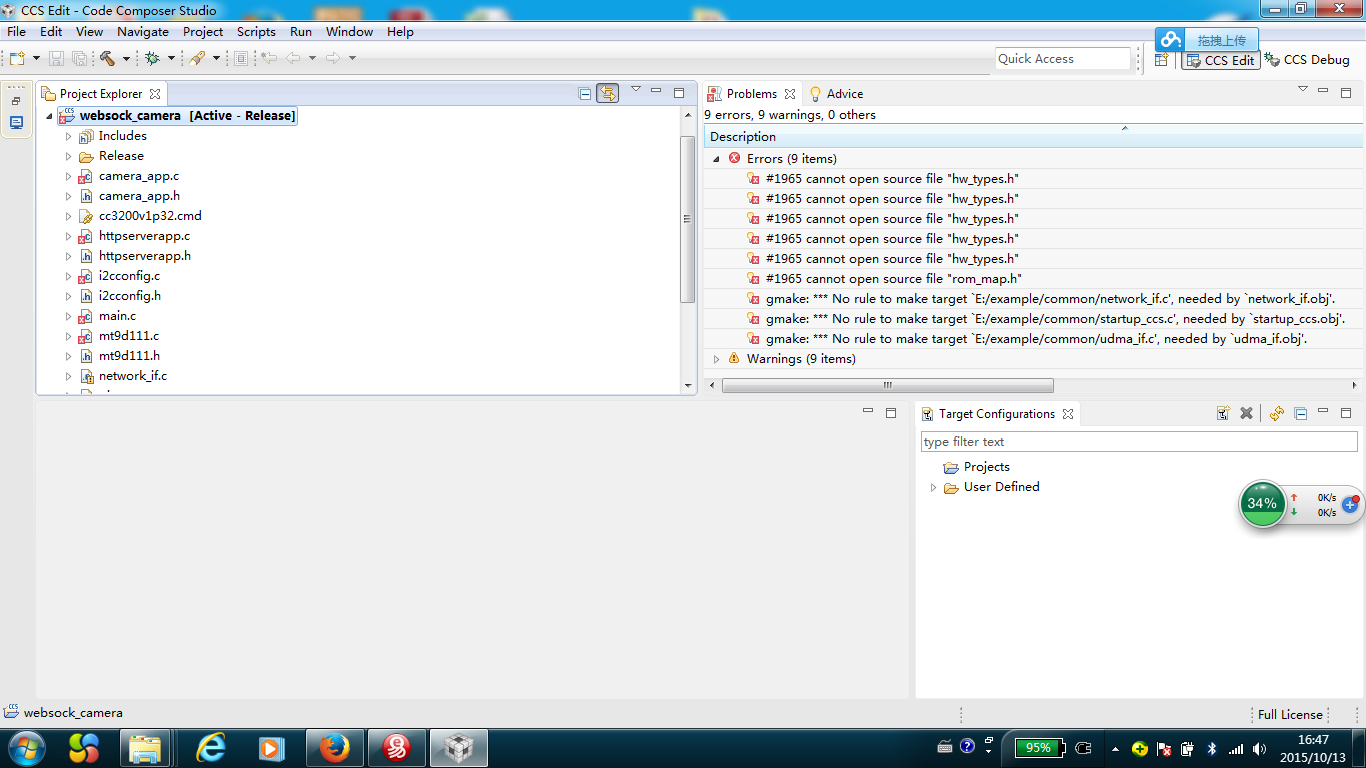Expand the User Defined folder

tap(933, 488)
